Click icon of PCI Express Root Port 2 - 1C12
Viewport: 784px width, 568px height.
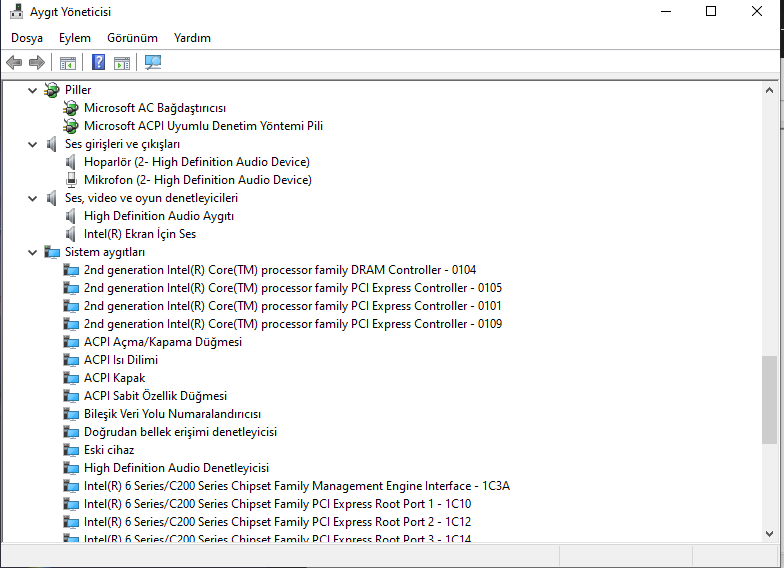click(71, 522)
